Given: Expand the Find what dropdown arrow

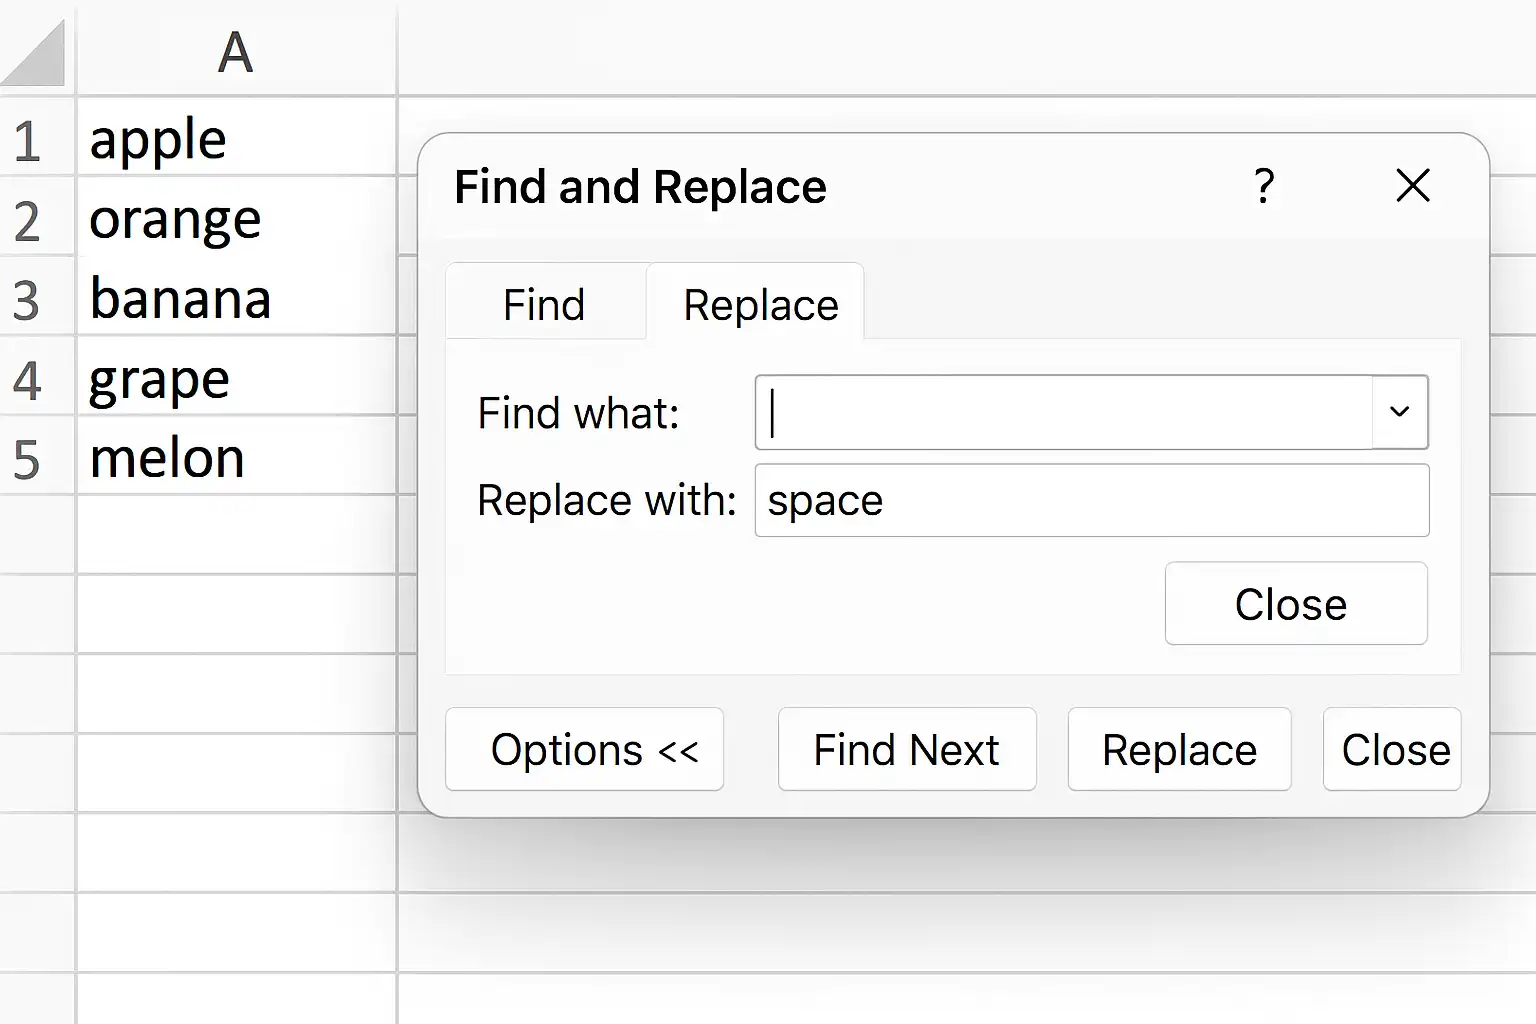Looking at the screenshot, I should coord(1399,412).
